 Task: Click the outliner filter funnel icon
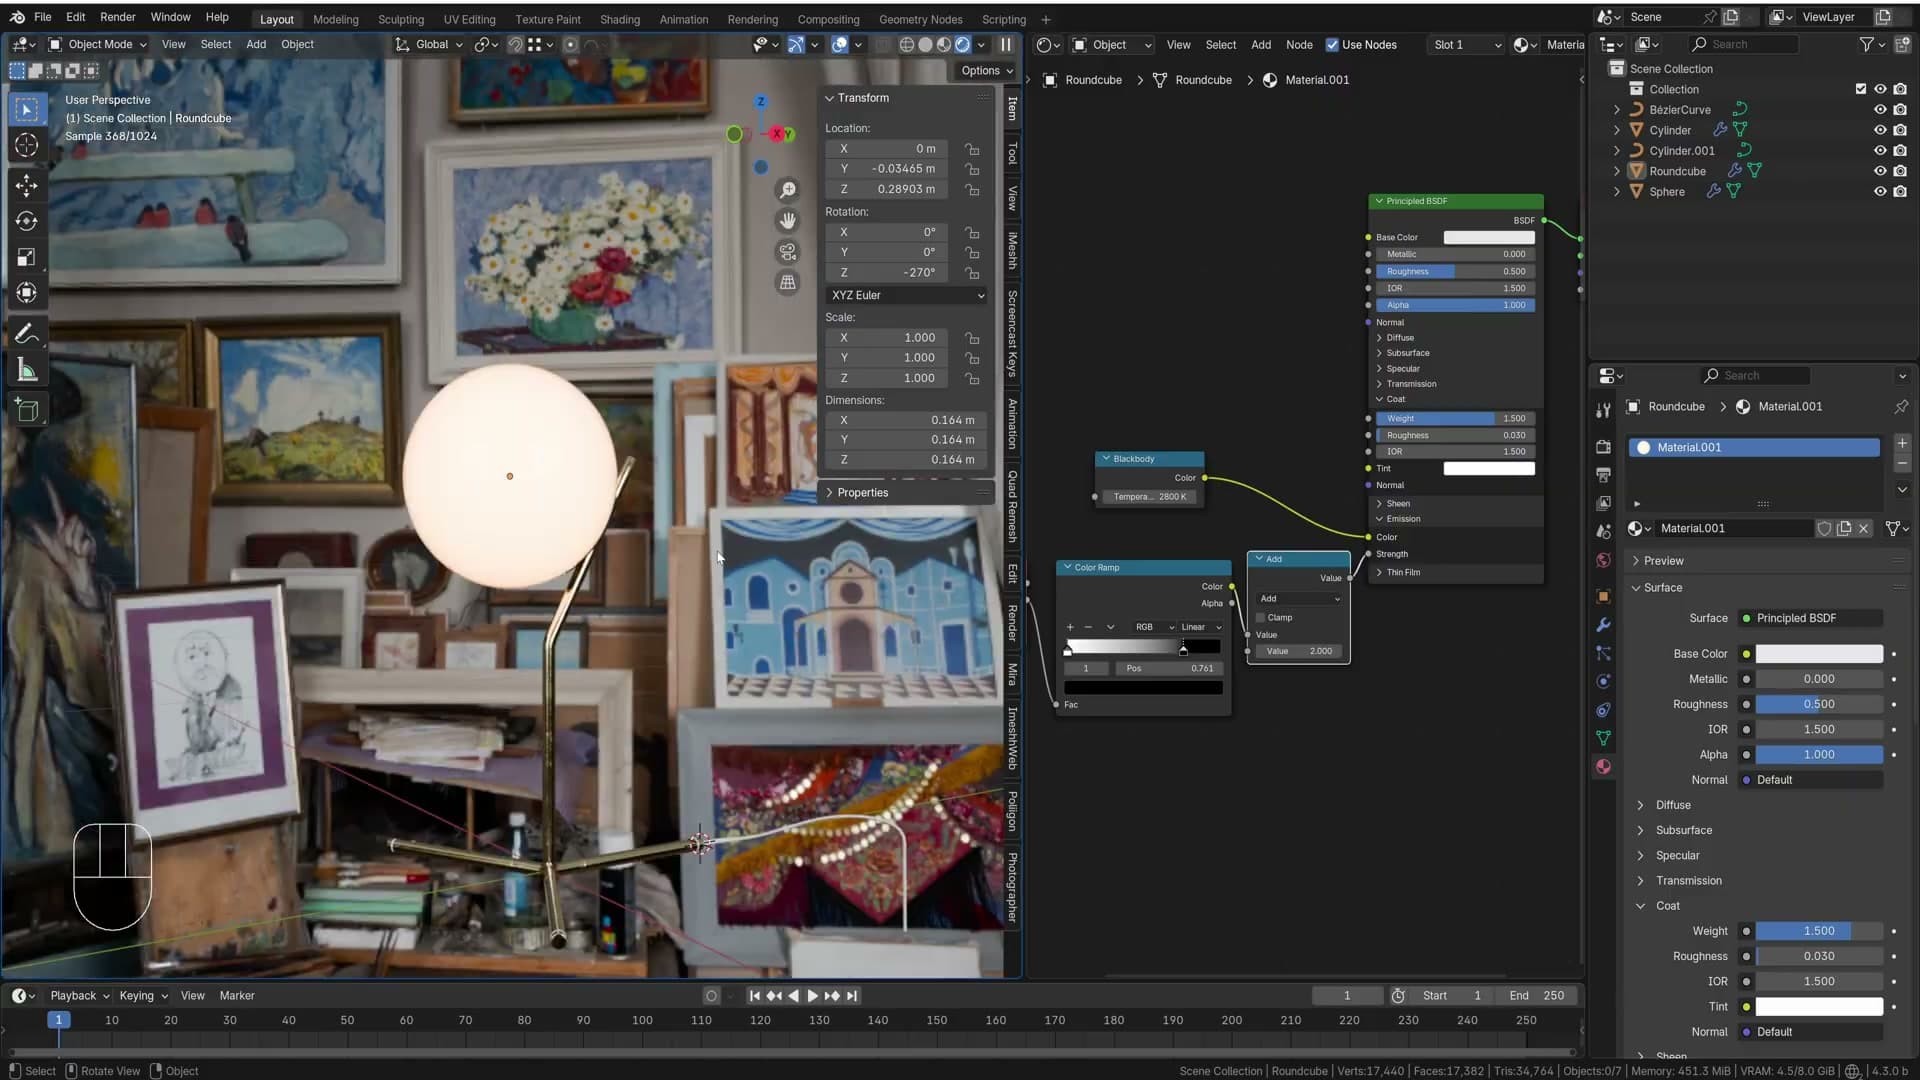(1866, 44)
